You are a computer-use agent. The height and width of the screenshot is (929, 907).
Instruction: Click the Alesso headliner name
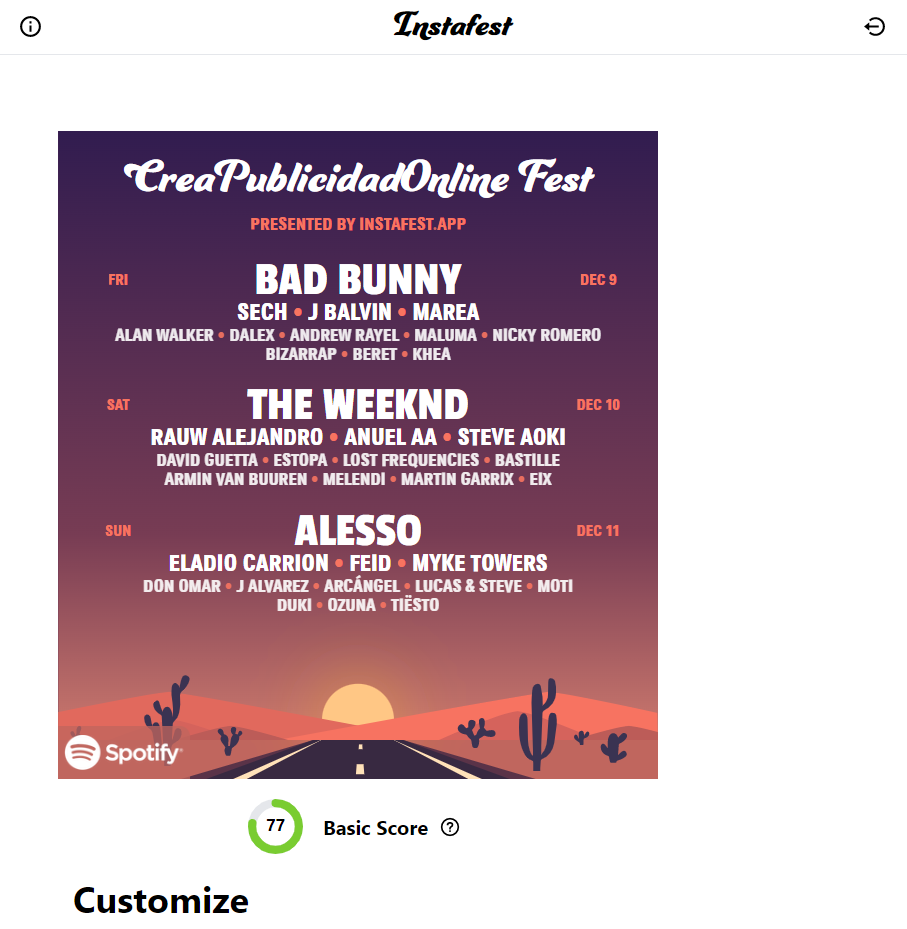point(358,530)
